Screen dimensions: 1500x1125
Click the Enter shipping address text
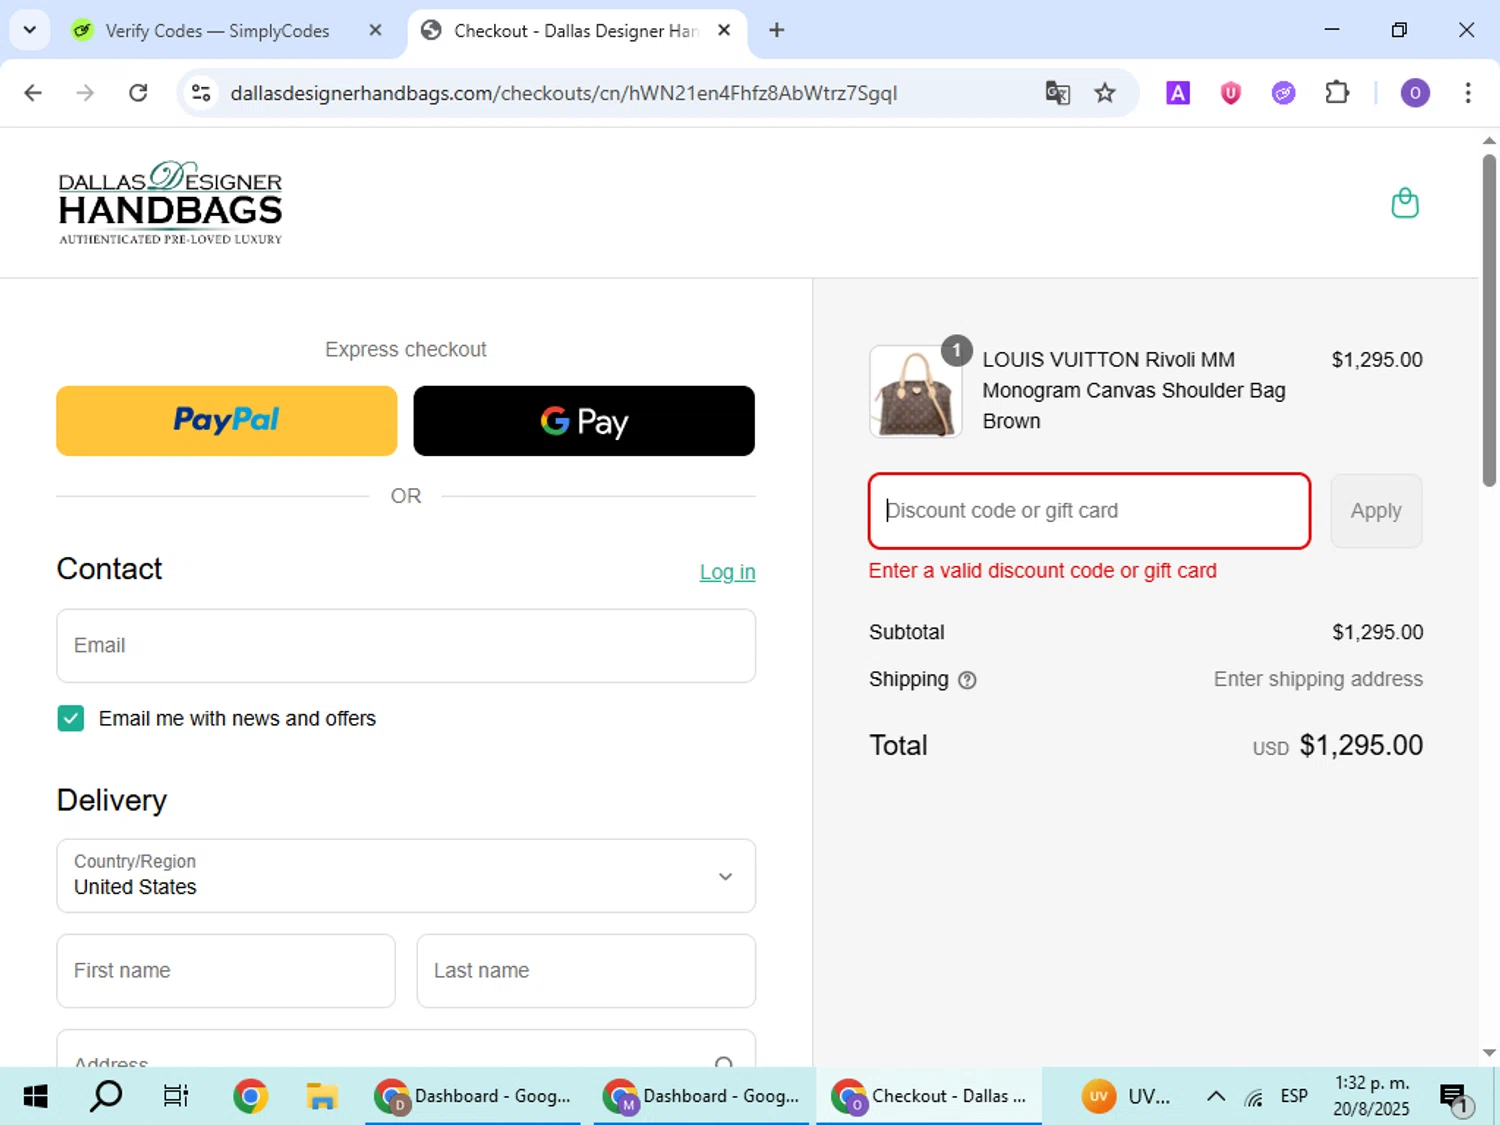click(1318, 679)
